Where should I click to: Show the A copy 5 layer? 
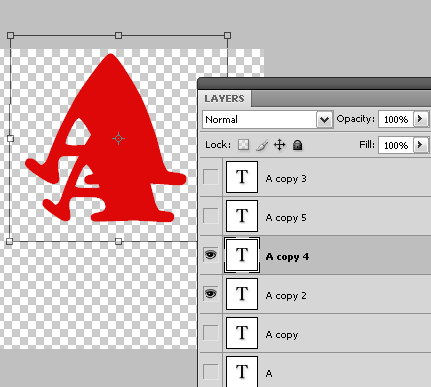pos(211,216)
